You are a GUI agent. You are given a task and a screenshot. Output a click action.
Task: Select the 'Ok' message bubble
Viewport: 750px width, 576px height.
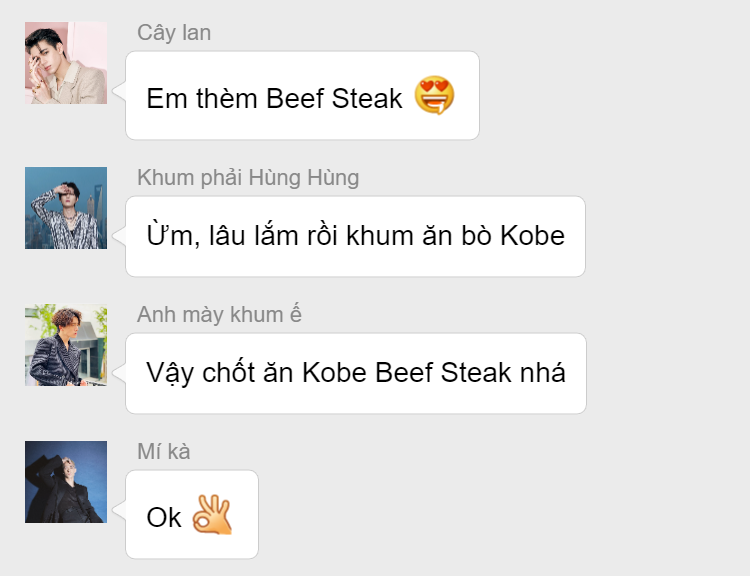192,514
